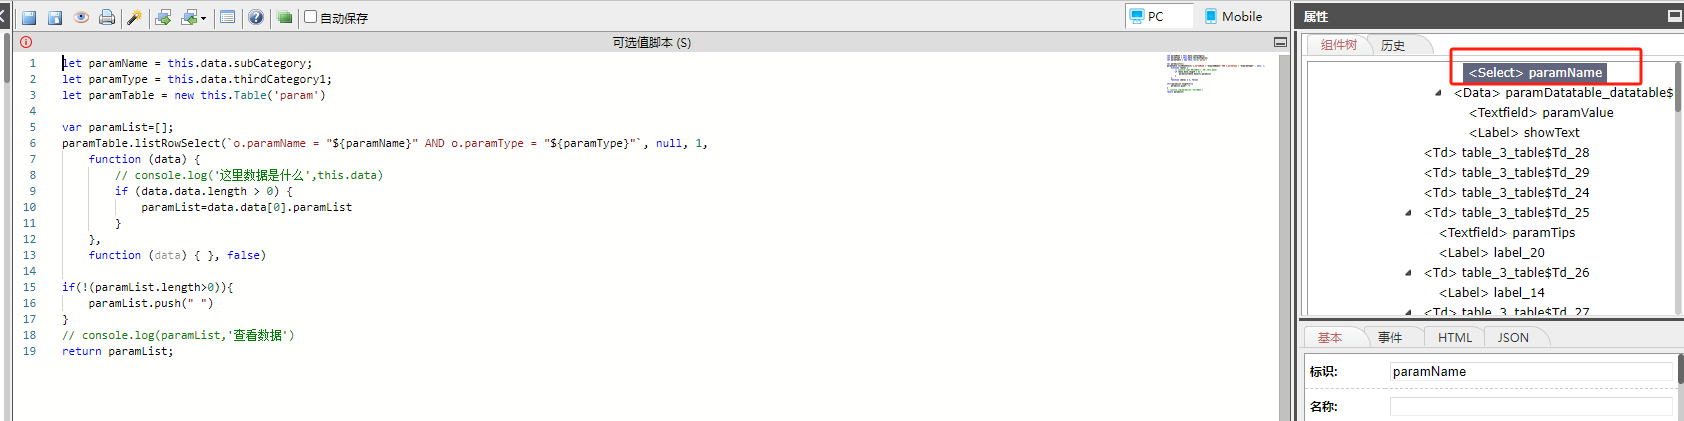Click the first blue save icon
The height and width of the screenshot is (421, 1684).
[29, 18]
